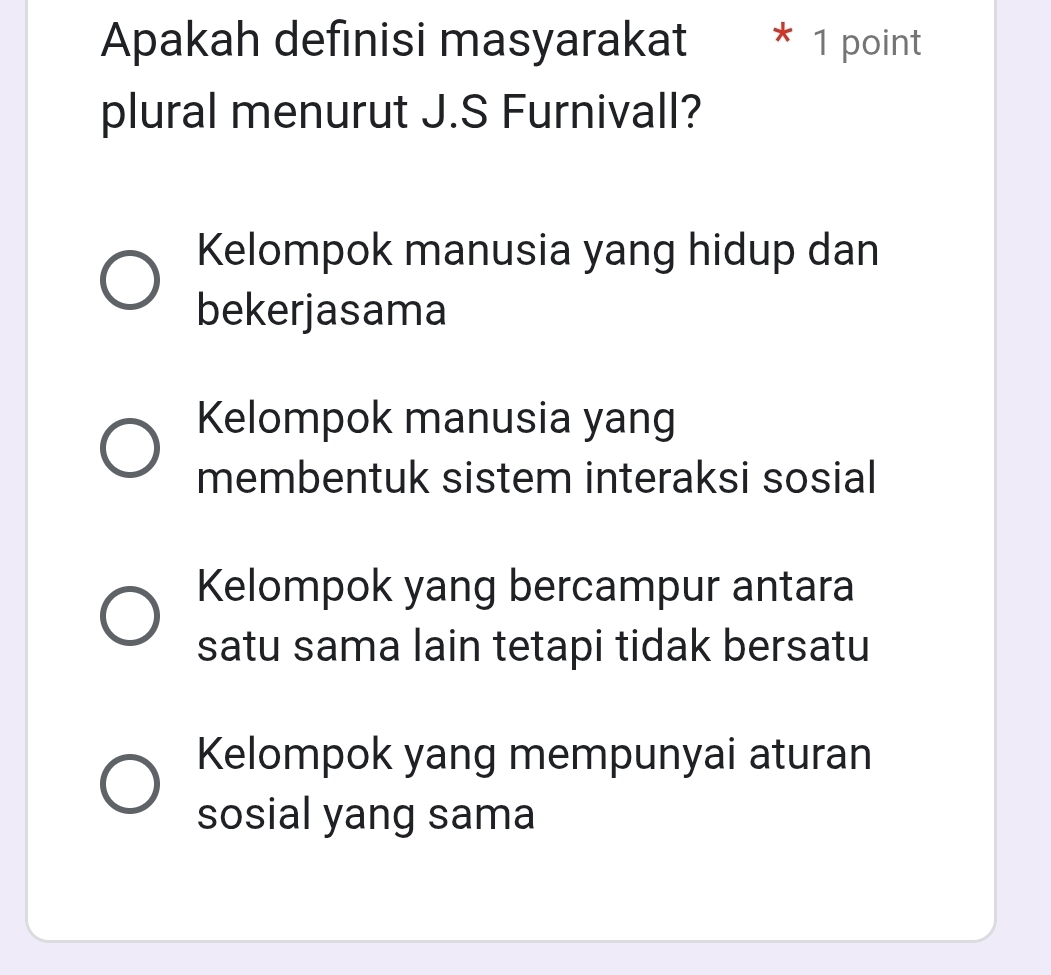Screen dimensions: 1051x975
Task: Click the question heading 'Apakah definisi masyarakat'
Action: pyautogui.click(x=394, y=42)
